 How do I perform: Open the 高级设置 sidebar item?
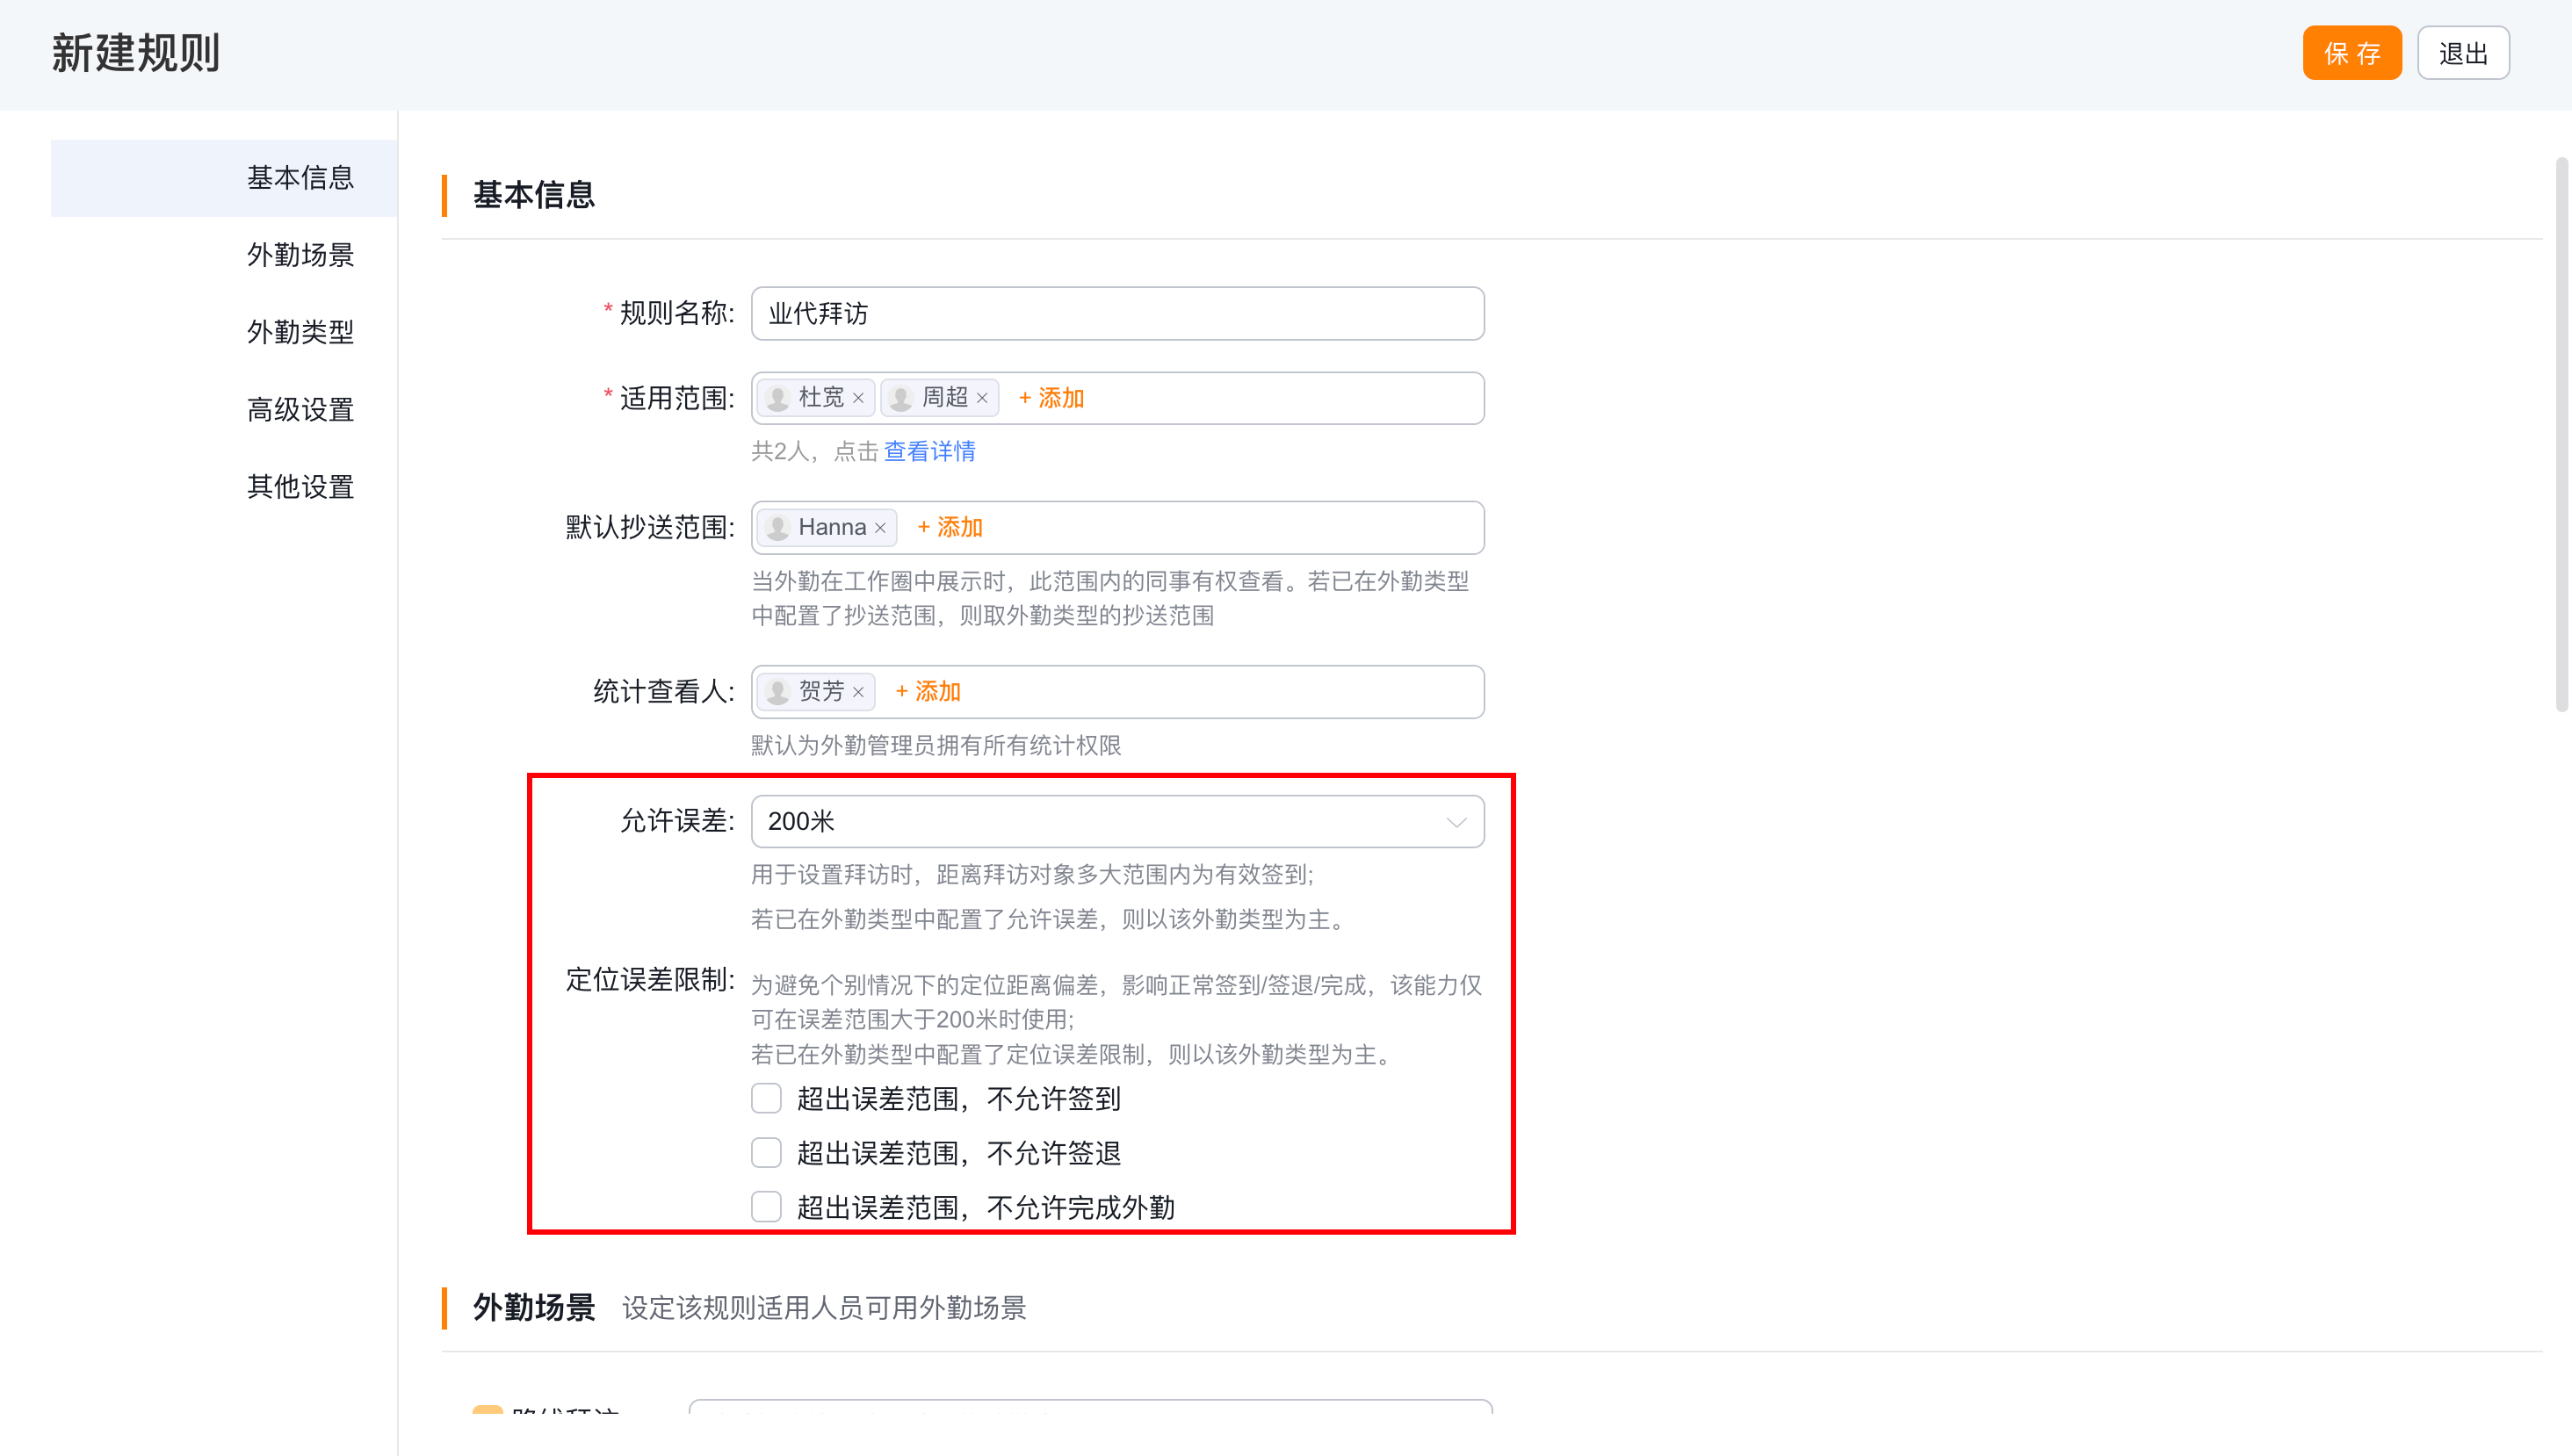pyautogui.click(x=300, y=410)
